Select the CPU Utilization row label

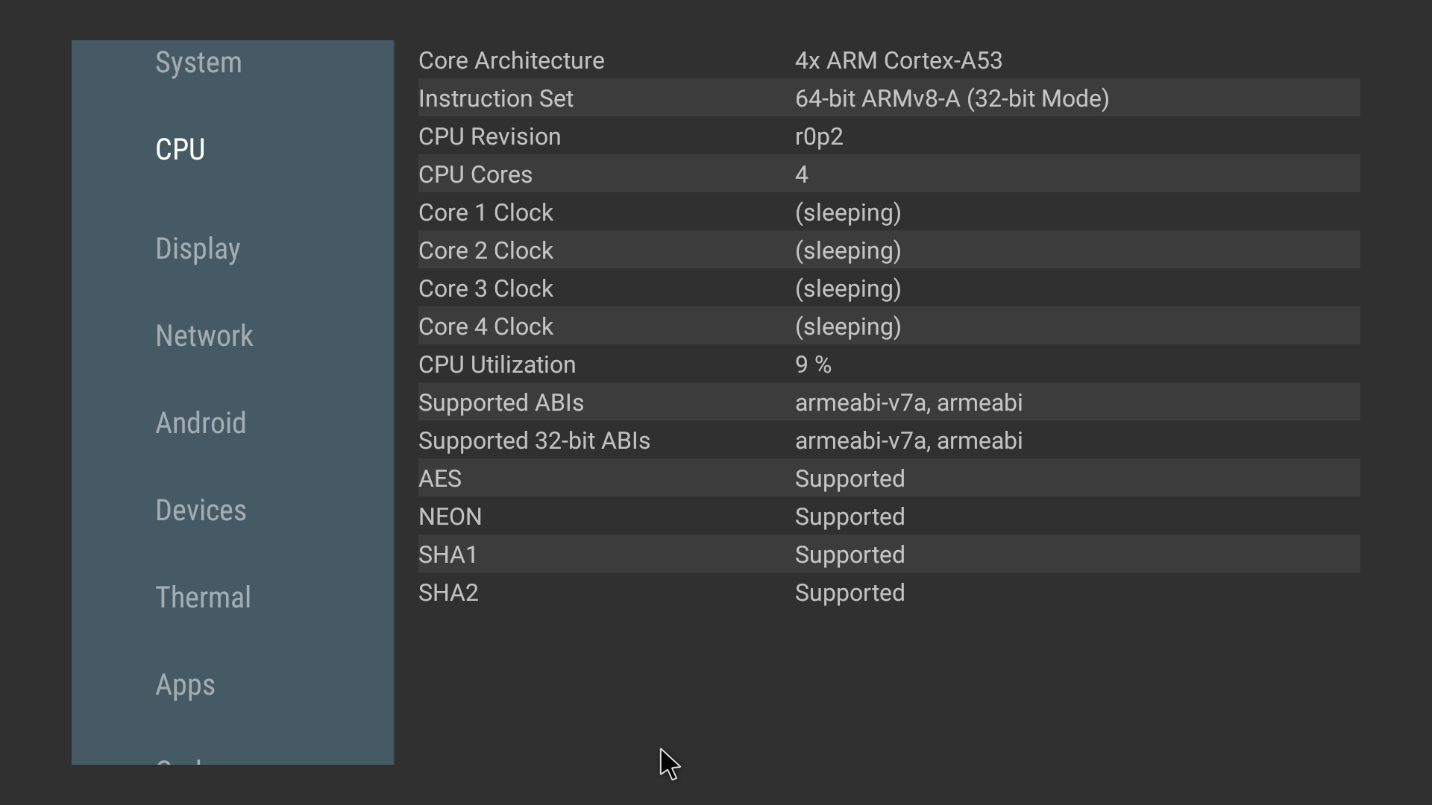(x=497, y=365)
